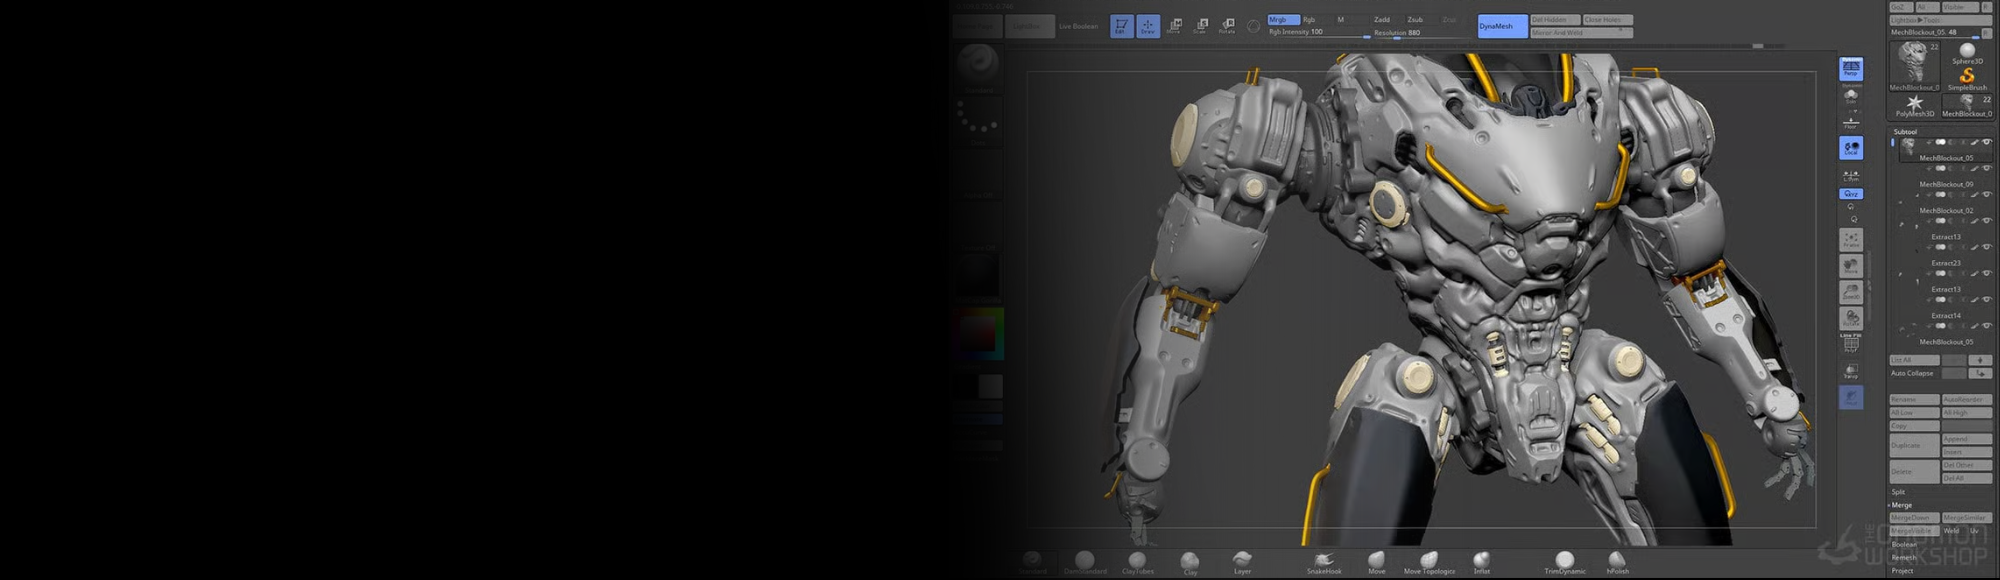Select the TrimDynamic brush

tap(1564, 562)
